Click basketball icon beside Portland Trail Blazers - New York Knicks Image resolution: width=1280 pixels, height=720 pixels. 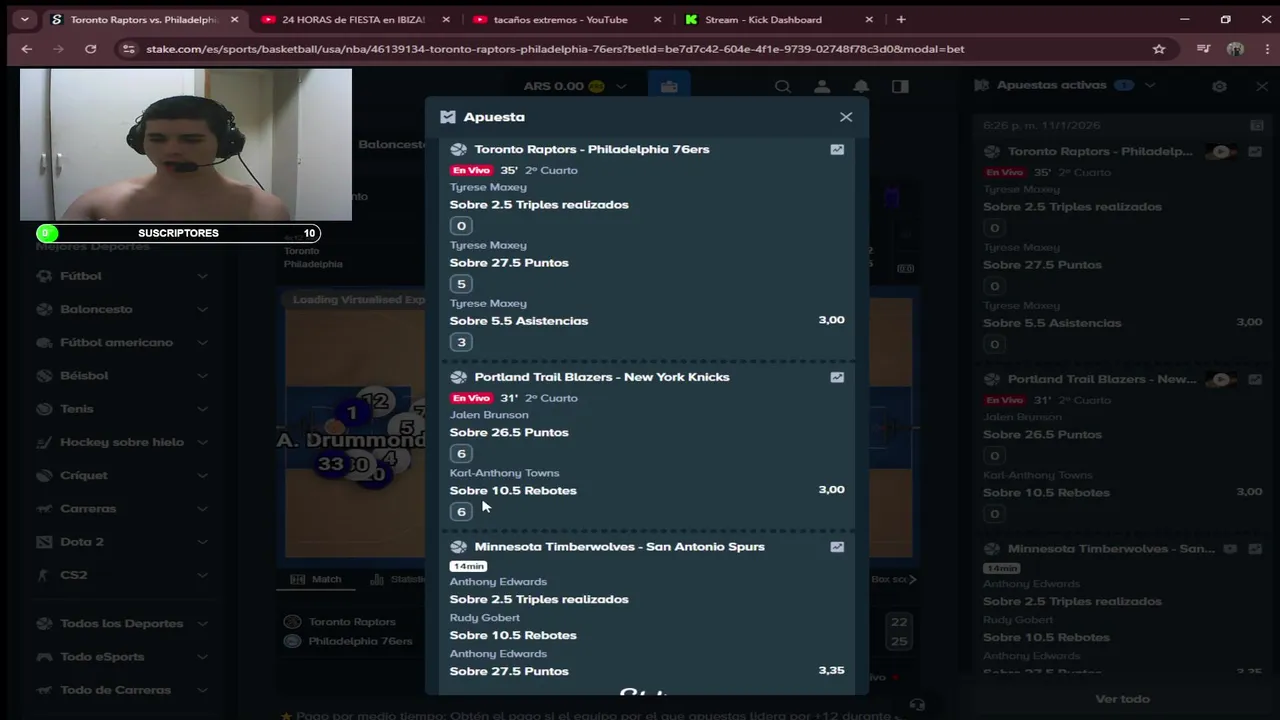tap(459, 377)
